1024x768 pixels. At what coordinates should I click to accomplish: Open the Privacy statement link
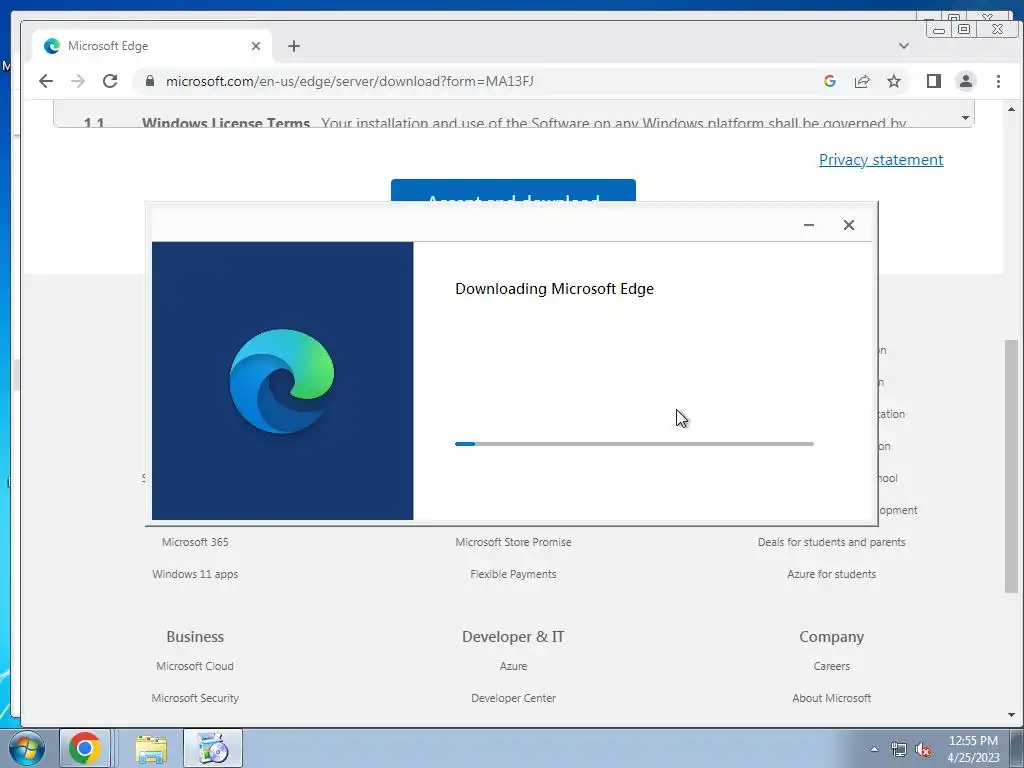(881, 159)
